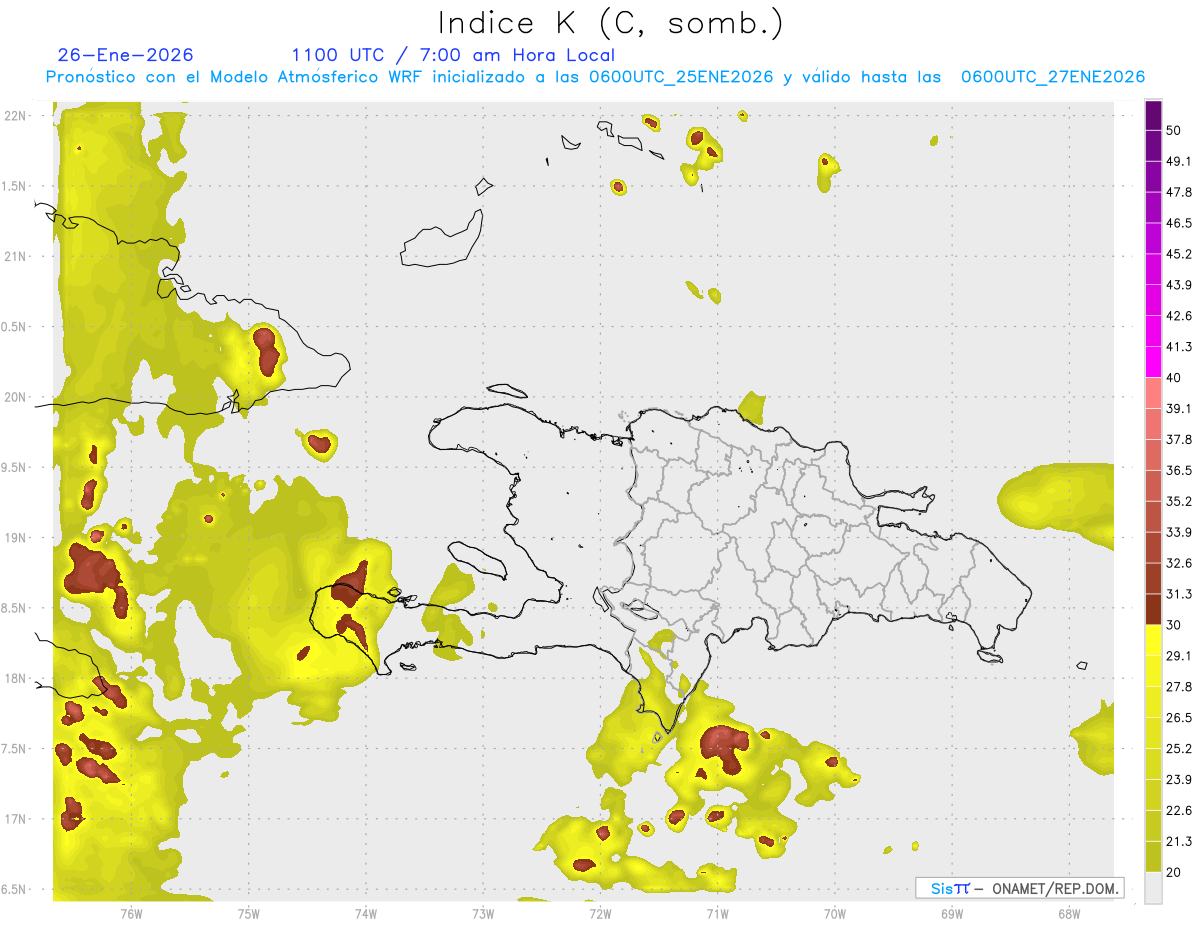Image resolution: width=1200 pixels, height=927 pixels.
Task: Click the "9.5N" latitude axis label
Action: pos(14,467)
